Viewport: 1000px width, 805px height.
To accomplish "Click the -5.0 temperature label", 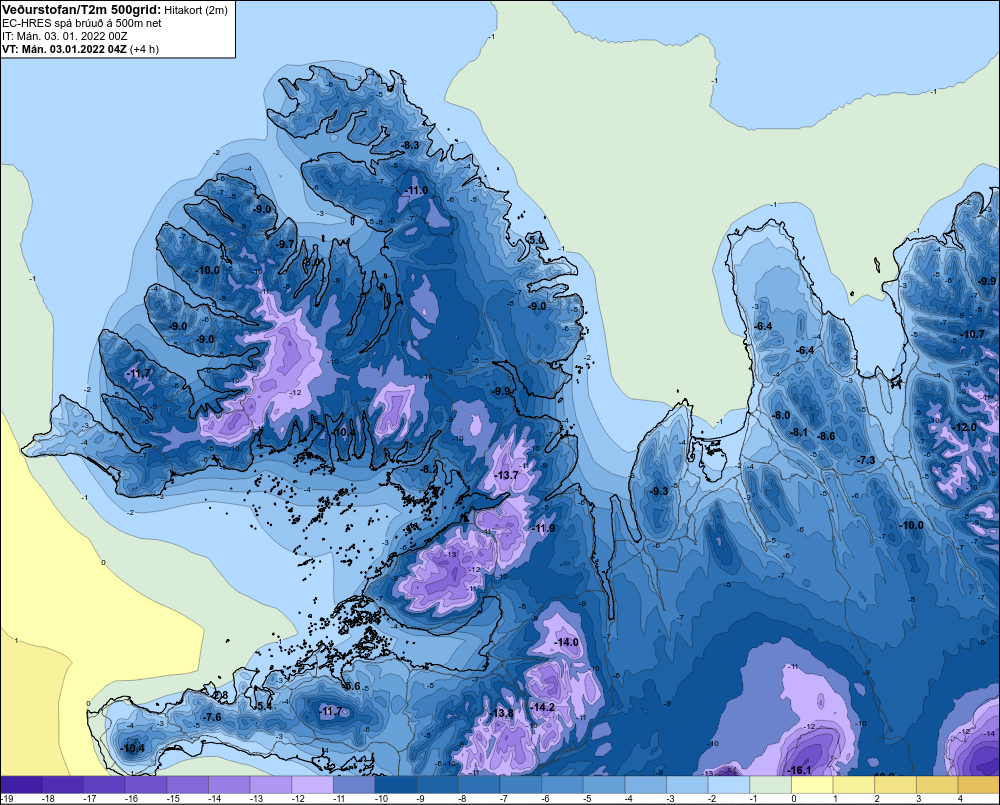I will pyautogui.click(x=537, y=240).
